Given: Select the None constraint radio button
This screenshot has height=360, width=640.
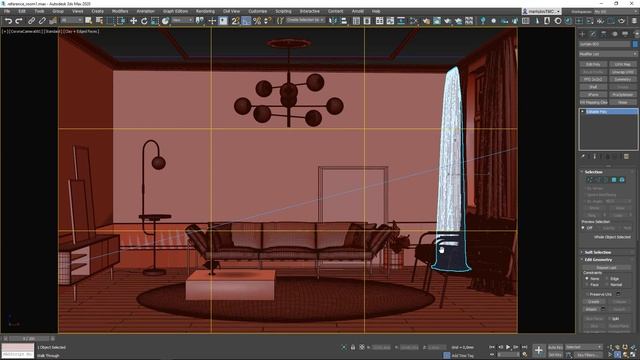Looking at the screenshot, I should [x=587, y=278].
